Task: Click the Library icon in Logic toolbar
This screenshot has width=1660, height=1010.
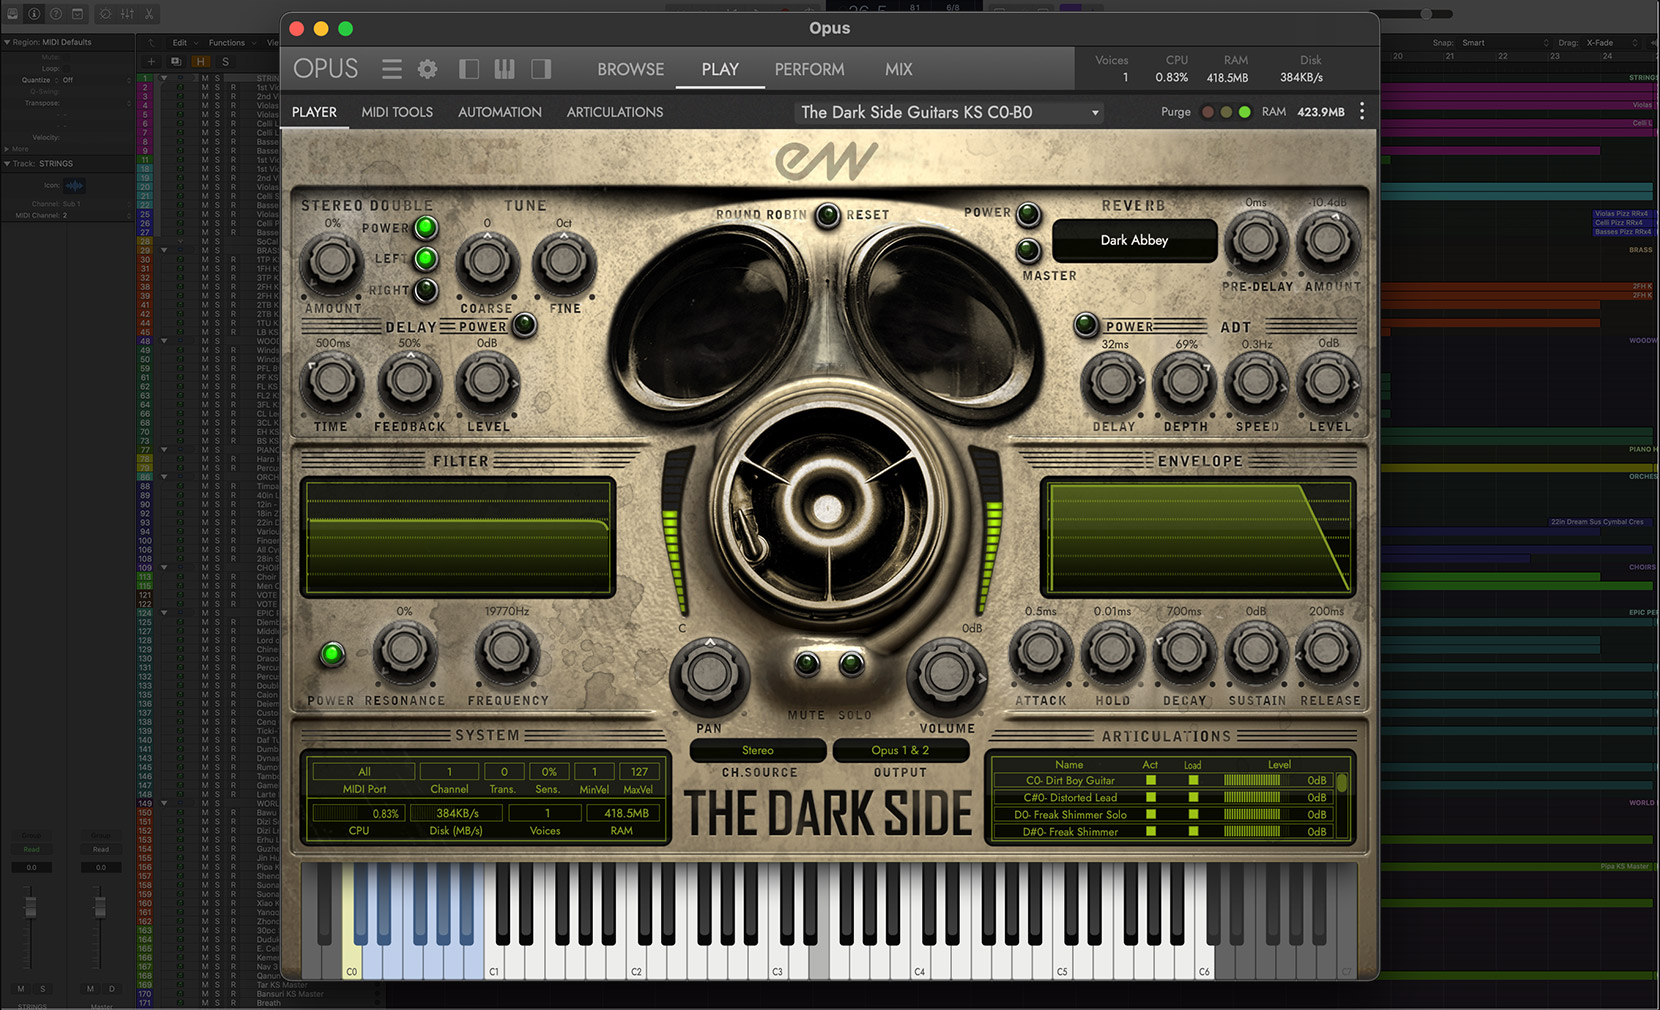Action: [x=13, y=14]
